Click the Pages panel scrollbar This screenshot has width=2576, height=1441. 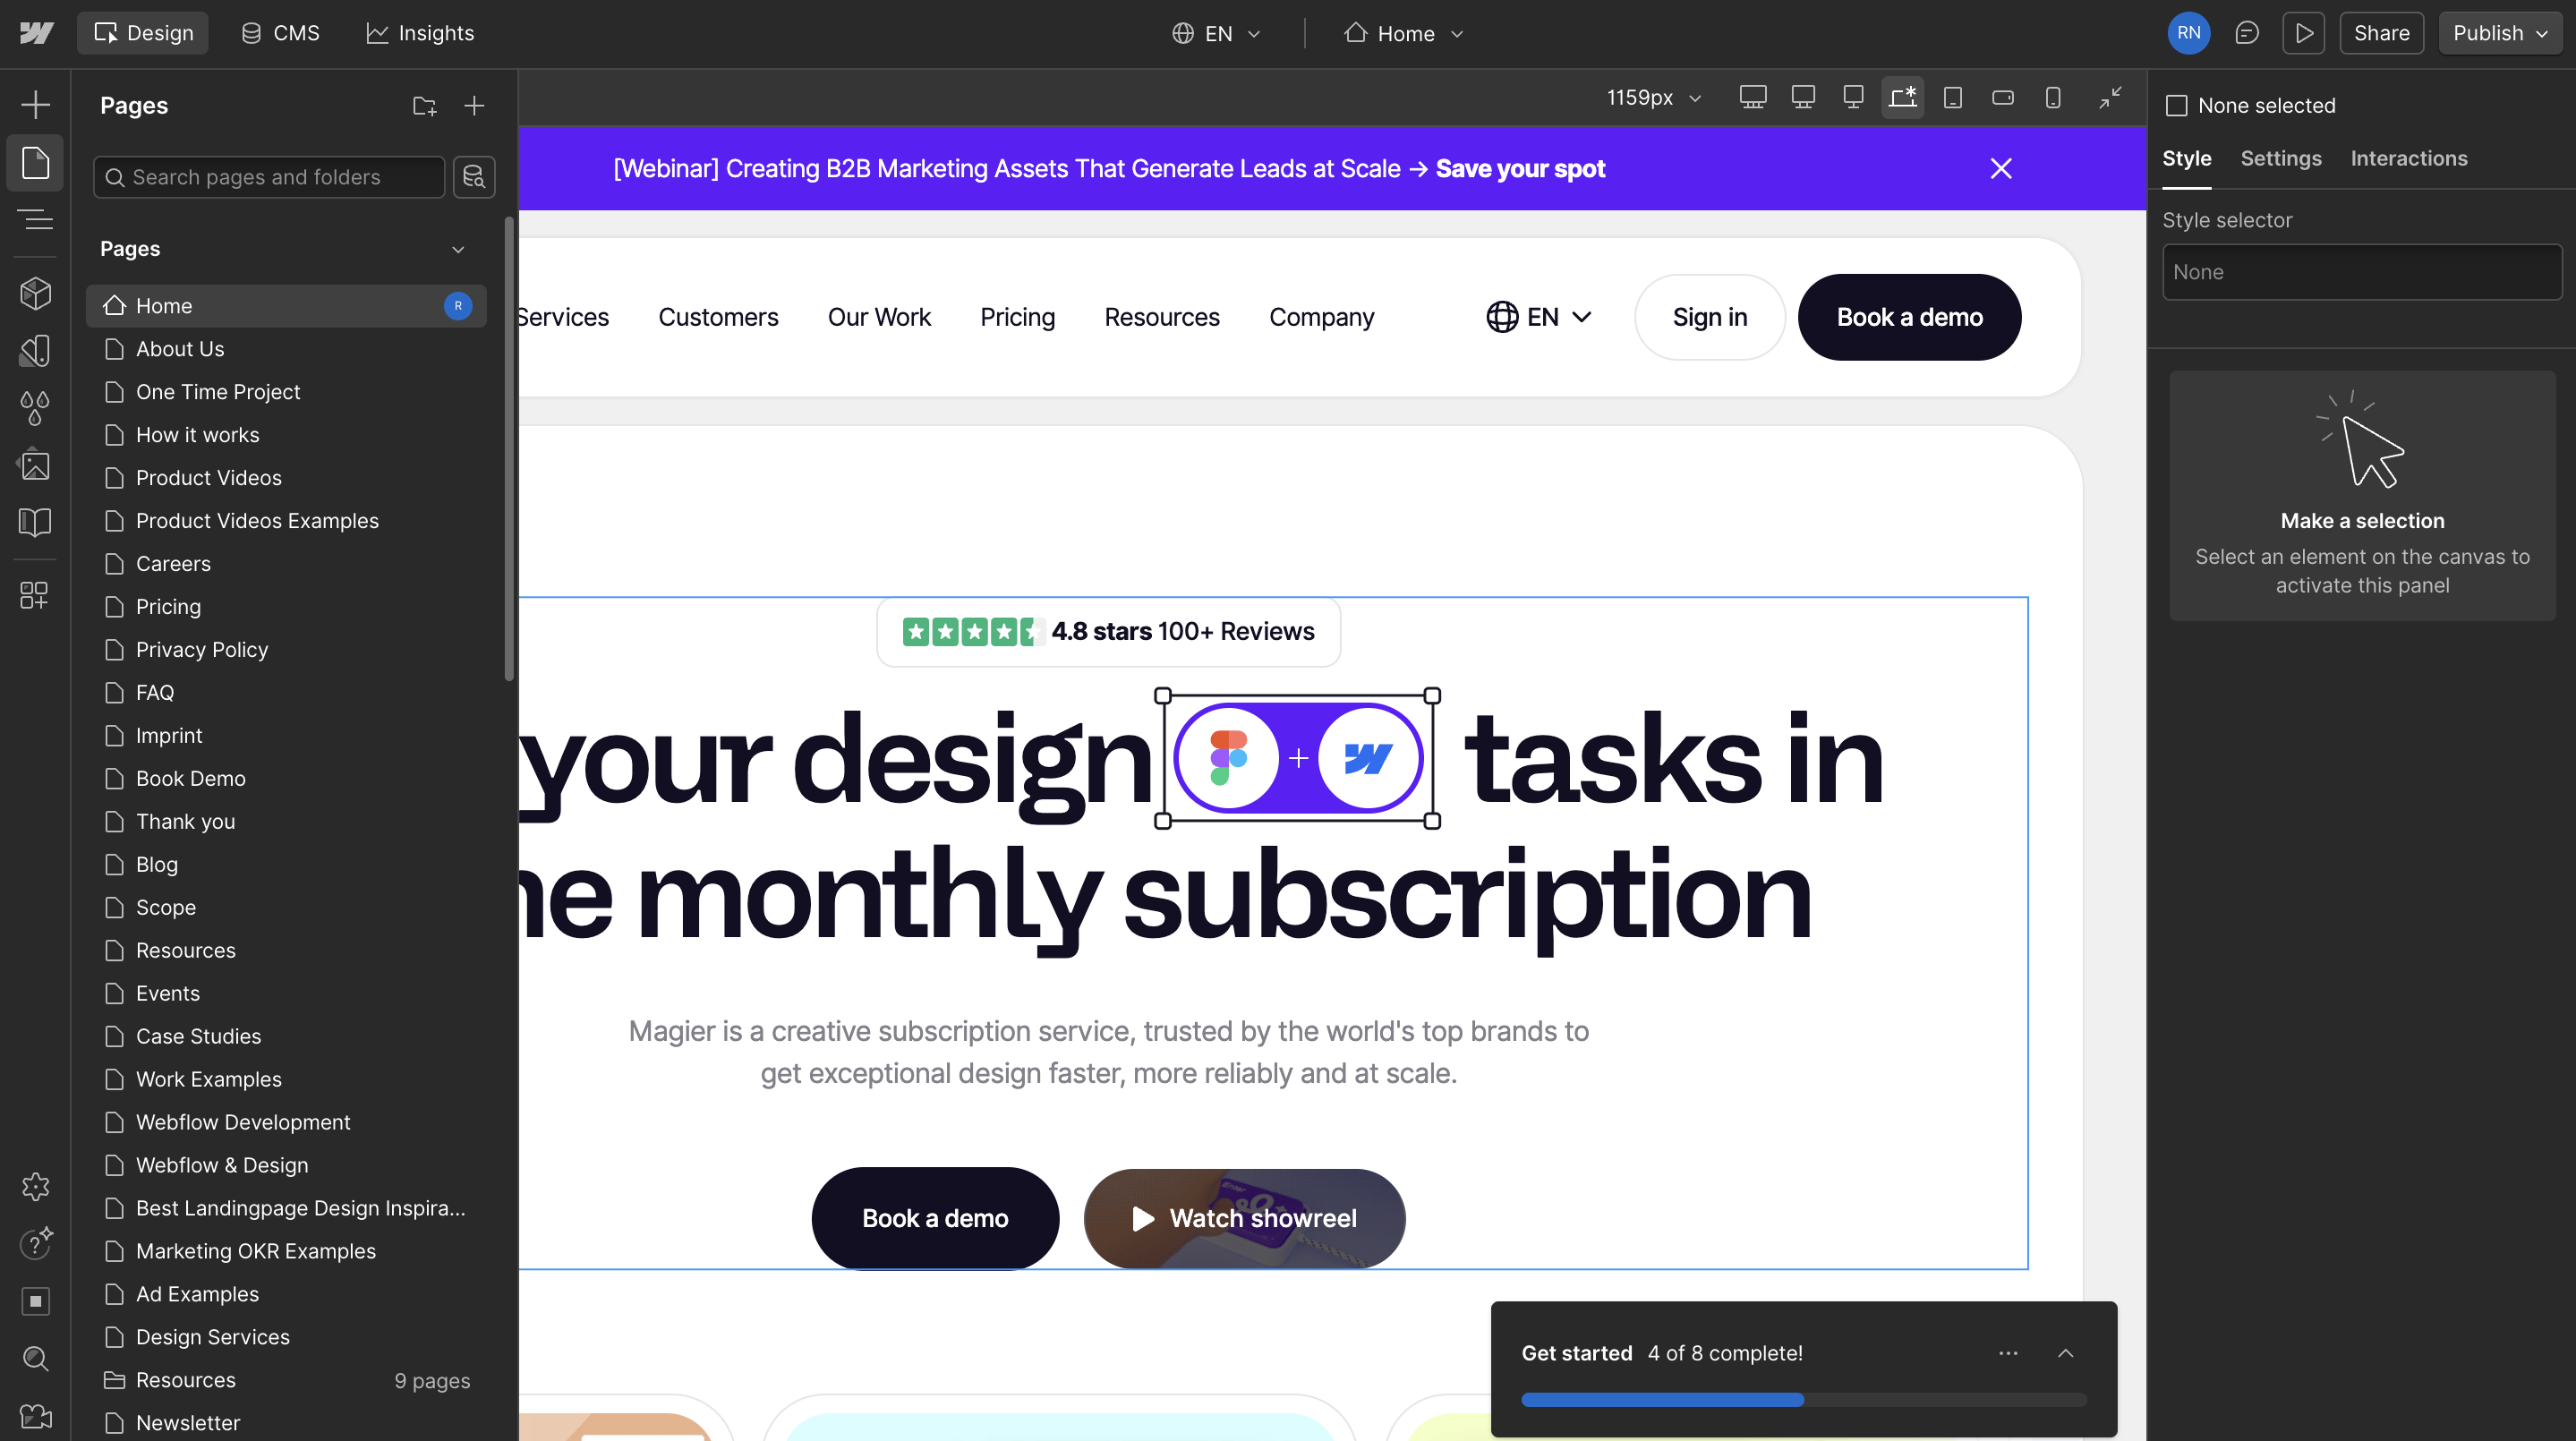click(x=509, y=448)
